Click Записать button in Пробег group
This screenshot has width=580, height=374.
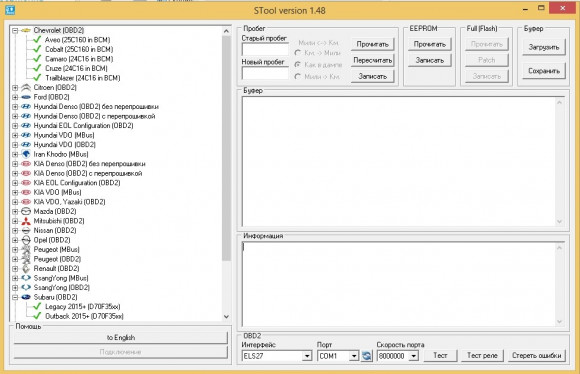point(372,77)
